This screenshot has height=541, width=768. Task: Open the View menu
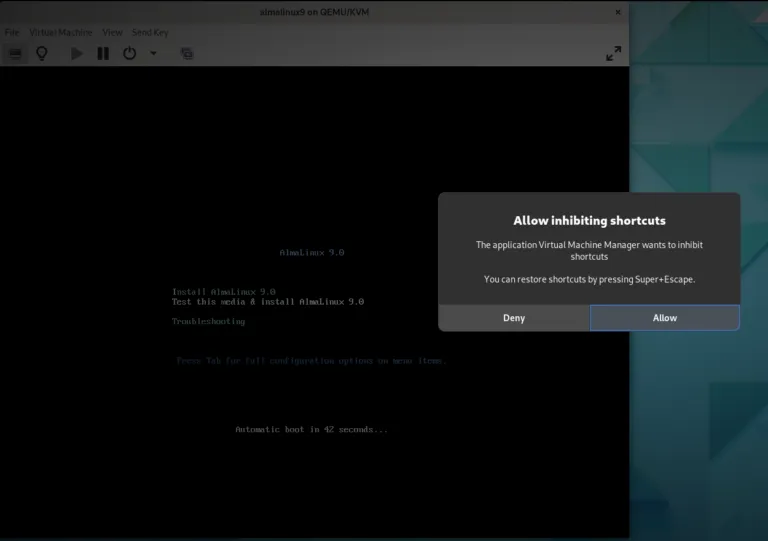pyautogui.click(x=112, y=32)
